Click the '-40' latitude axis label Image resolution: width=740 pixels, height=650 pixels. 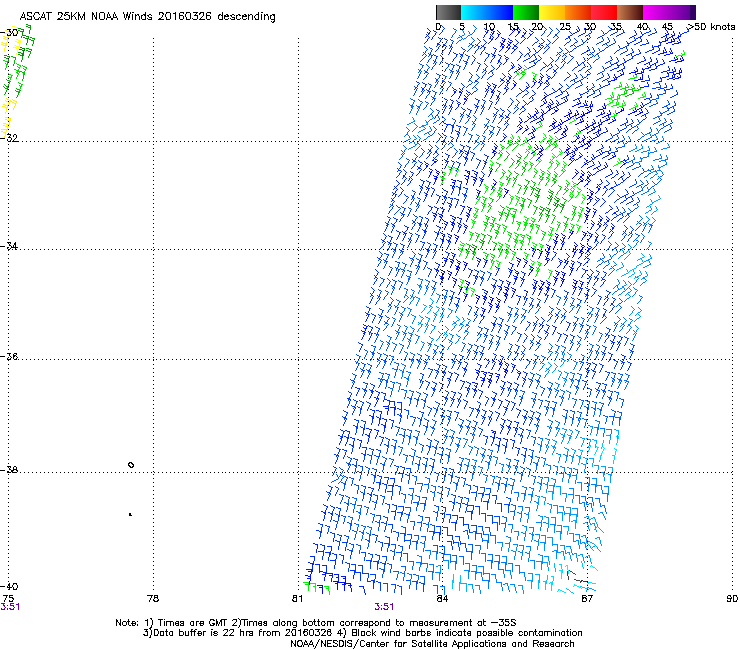point(9,586)
